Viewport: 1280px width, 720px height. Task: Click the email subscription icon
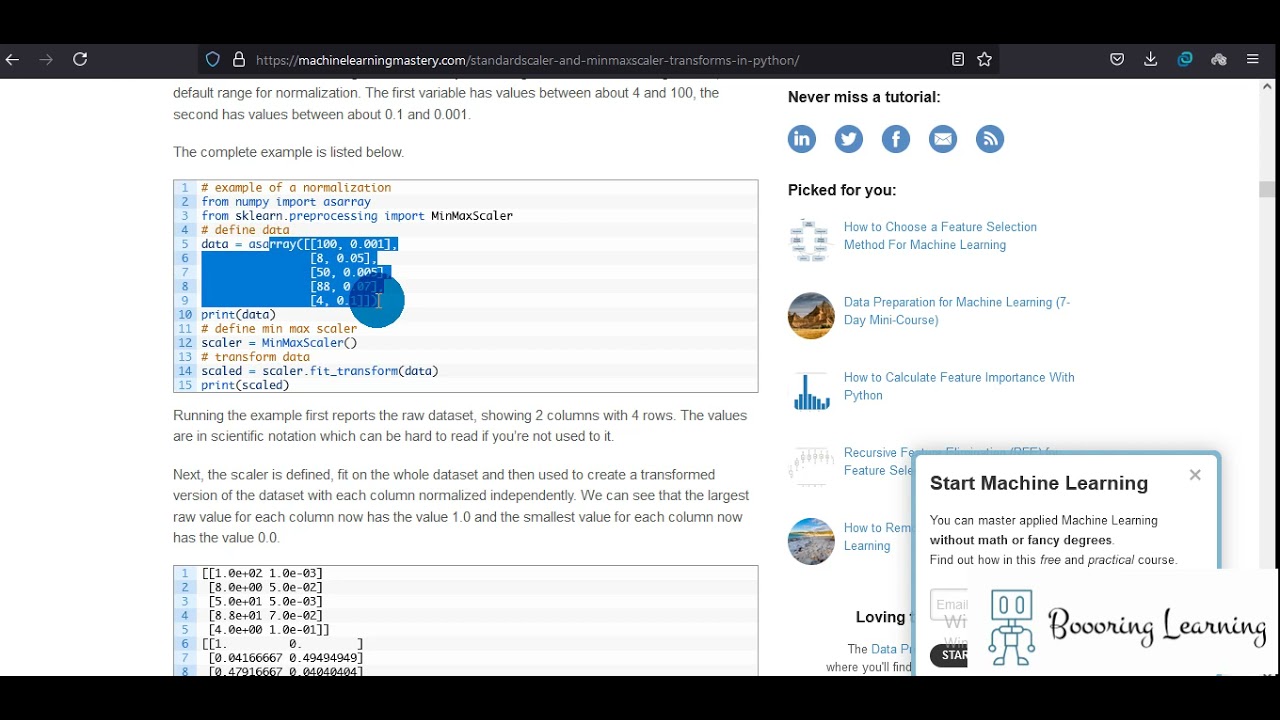pos(943,139)
